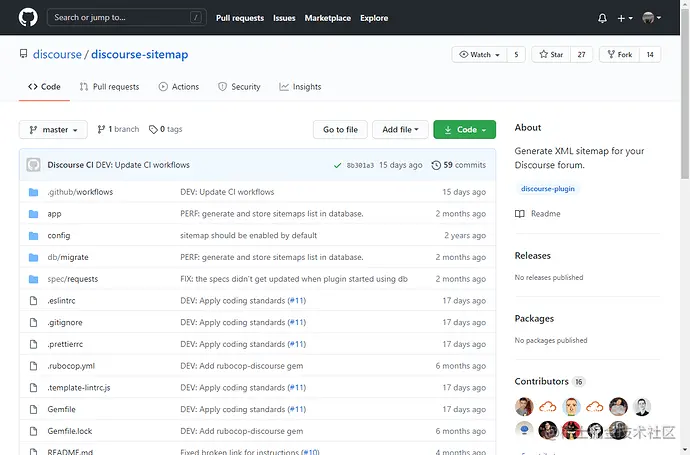690x455 pixels.
Task: Open the discourse organization link
Action: click(57, 54)
